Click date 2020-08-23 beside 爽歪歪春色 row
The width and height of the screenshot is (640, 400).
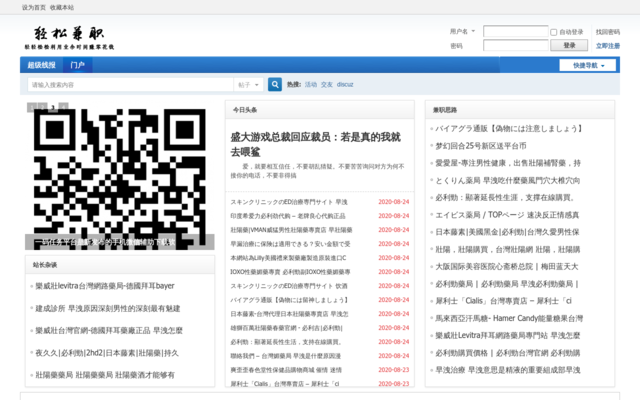coord(393,370)
